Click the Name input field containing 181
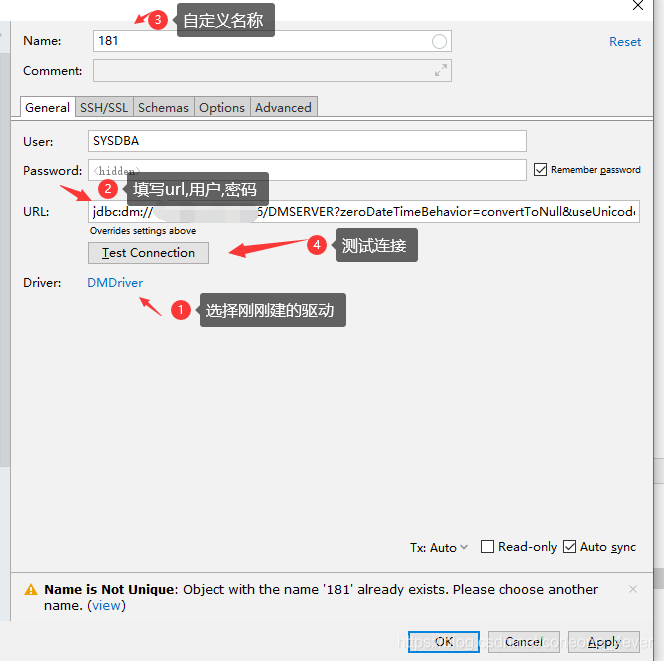This screenshot has width=664, height=661. (x=272, y=41)
